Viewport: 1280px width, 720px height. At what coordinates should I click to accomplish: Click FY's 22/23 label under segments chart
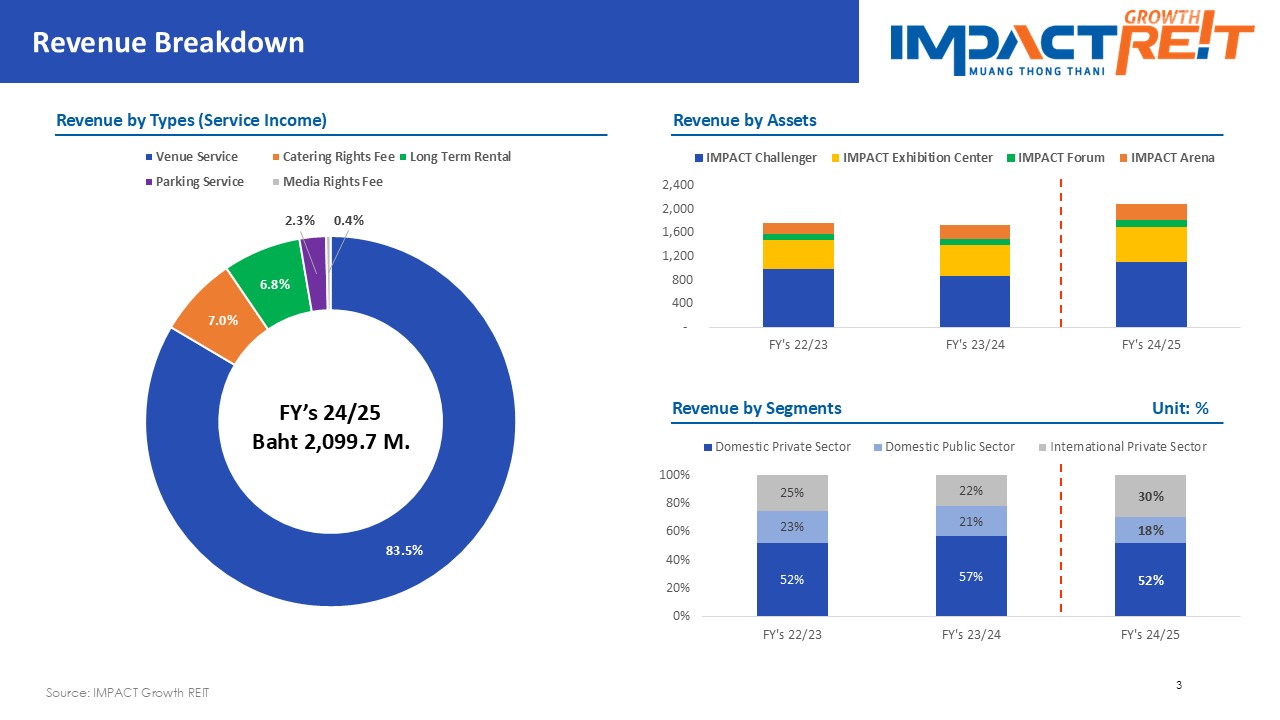click(793, 635)
